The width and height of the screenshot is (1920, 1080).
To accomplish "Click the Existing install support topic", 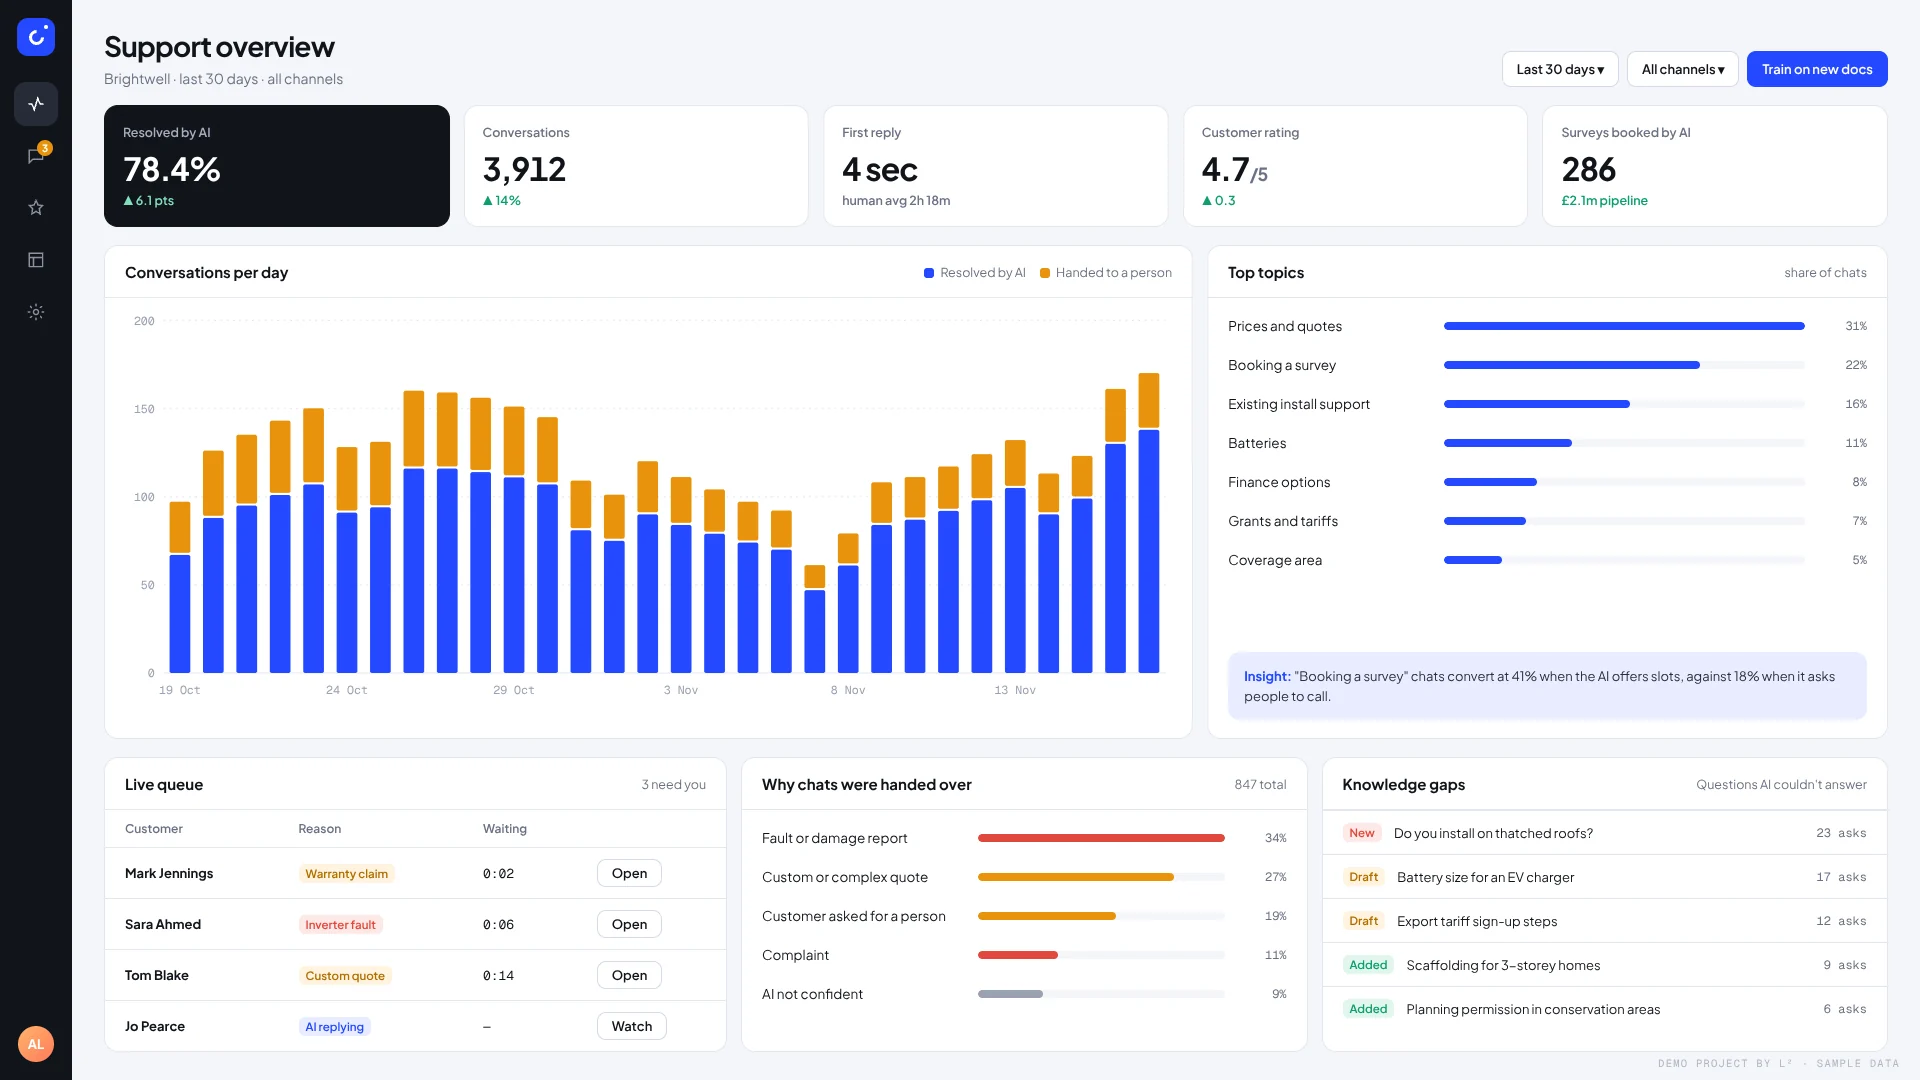I will [1547, 404].
